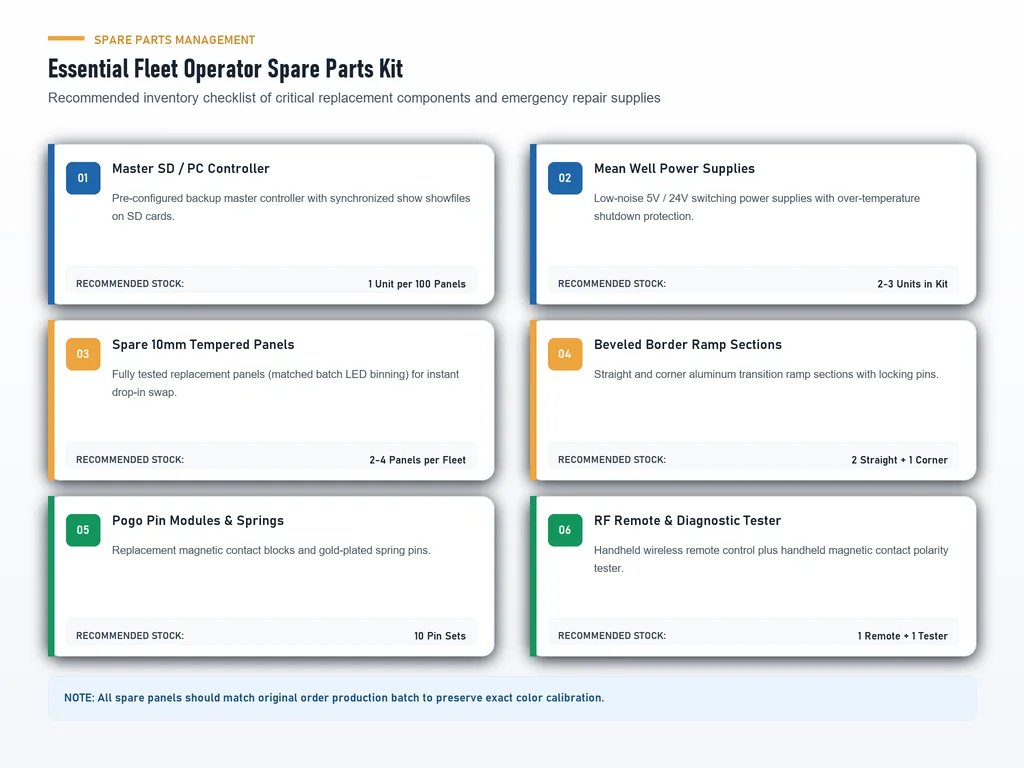Select the '2-4 Panels per Fleet' stock value
This screenshot has width=1024, height=768.
[x=417, y=460]
